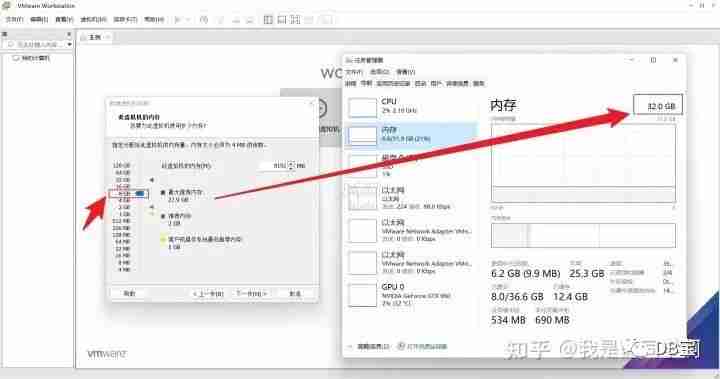Click the send Ctrl+Alt+Del toolbar icon in VMware
The height and width of the screenshot is (379, 720).
tap(204, 20)
